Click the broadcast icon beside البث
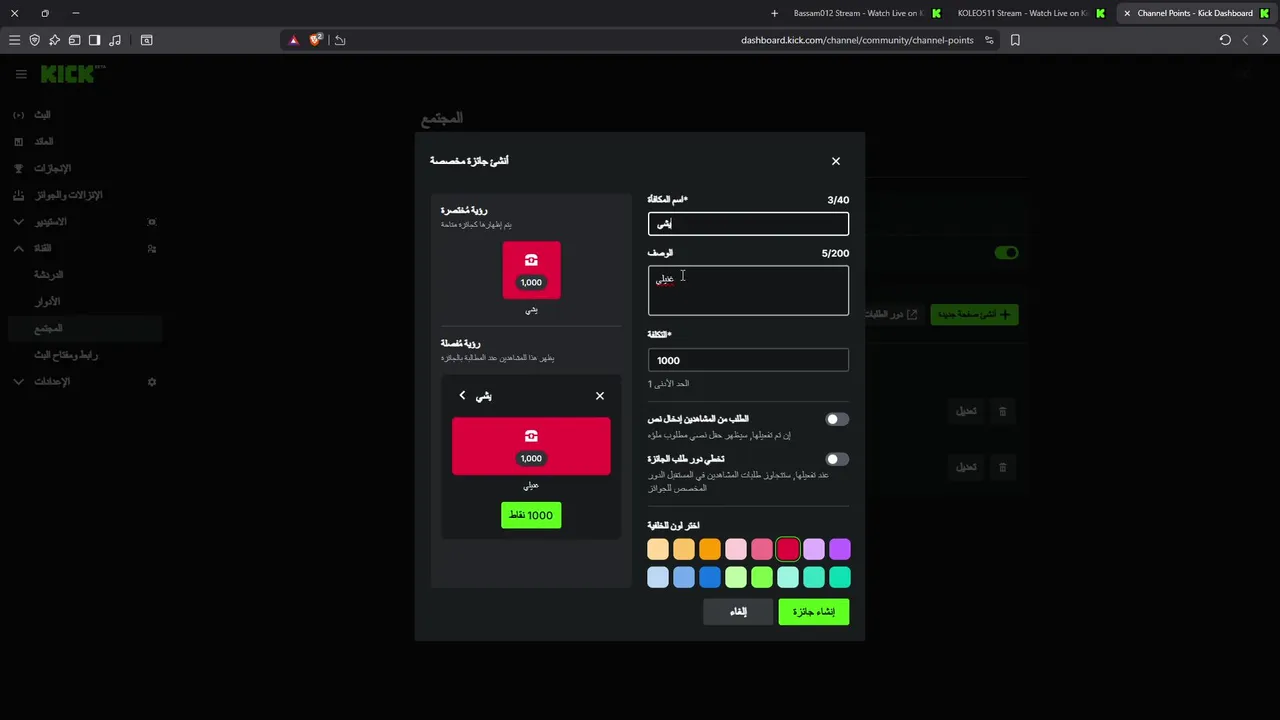The image size is (1280, 720). pyautogui.click(x=18, y=115)
